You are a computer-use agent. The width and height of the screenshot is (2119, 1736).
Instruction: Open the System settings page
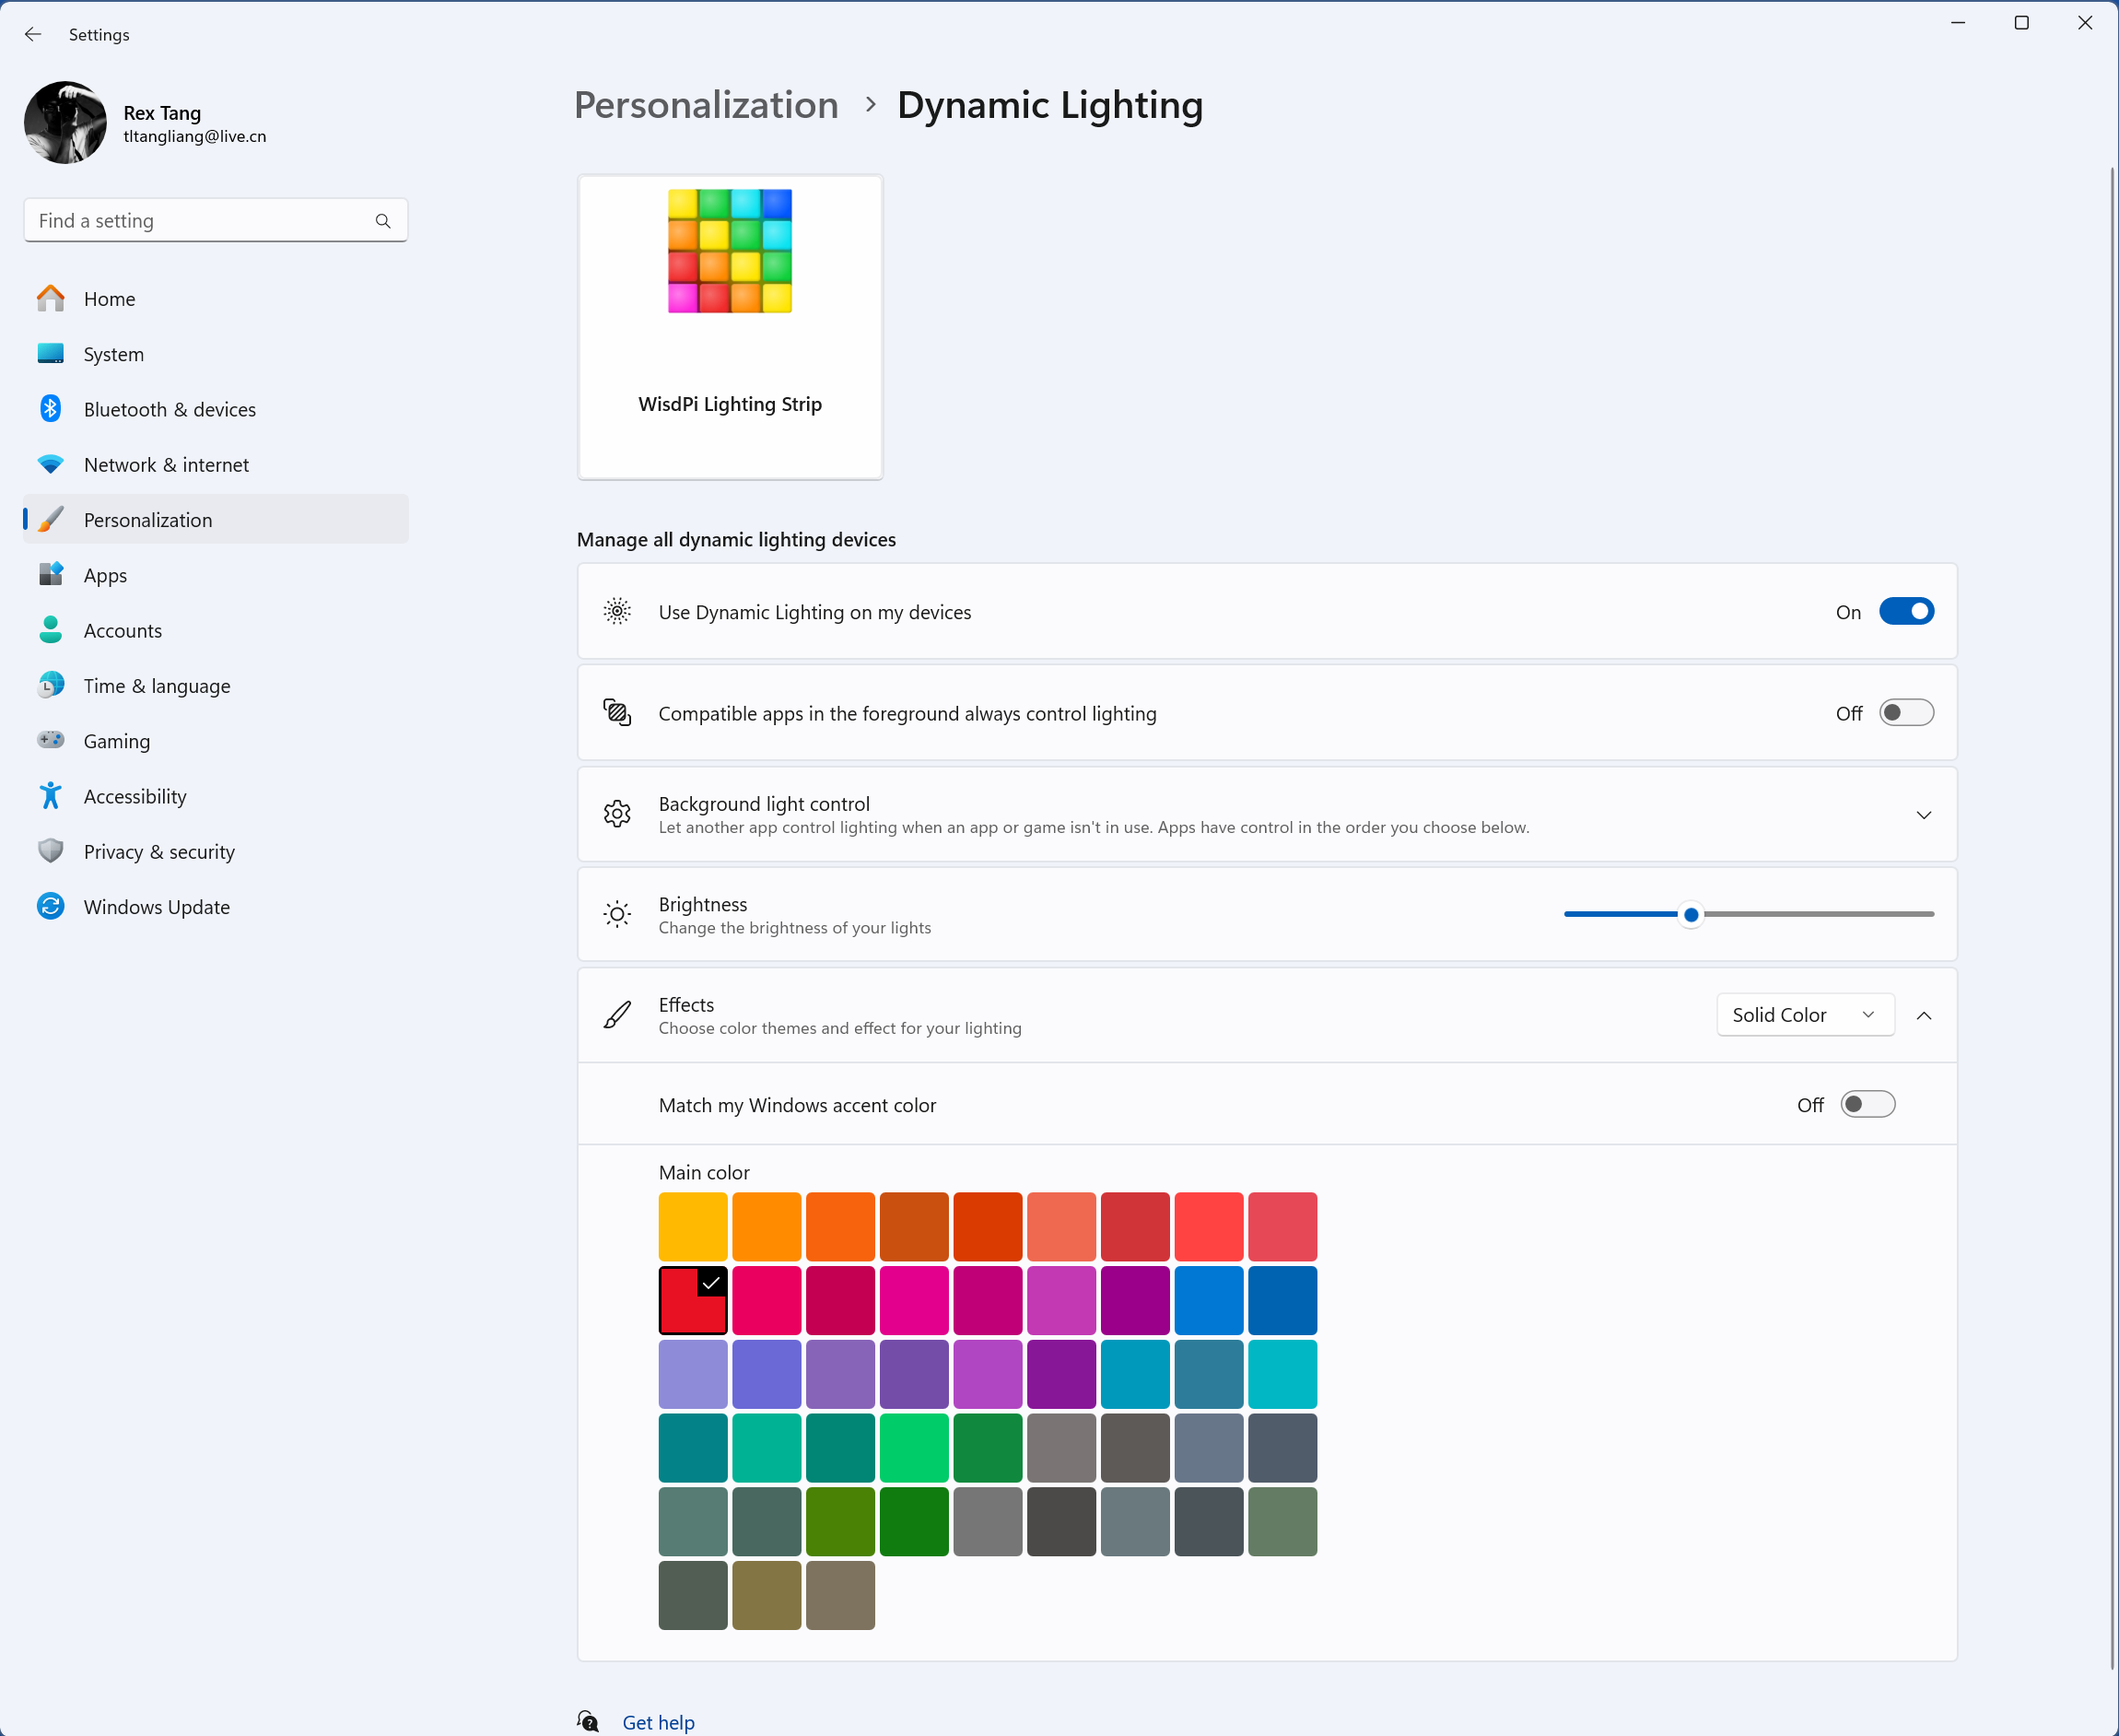[x=114, y=354]
